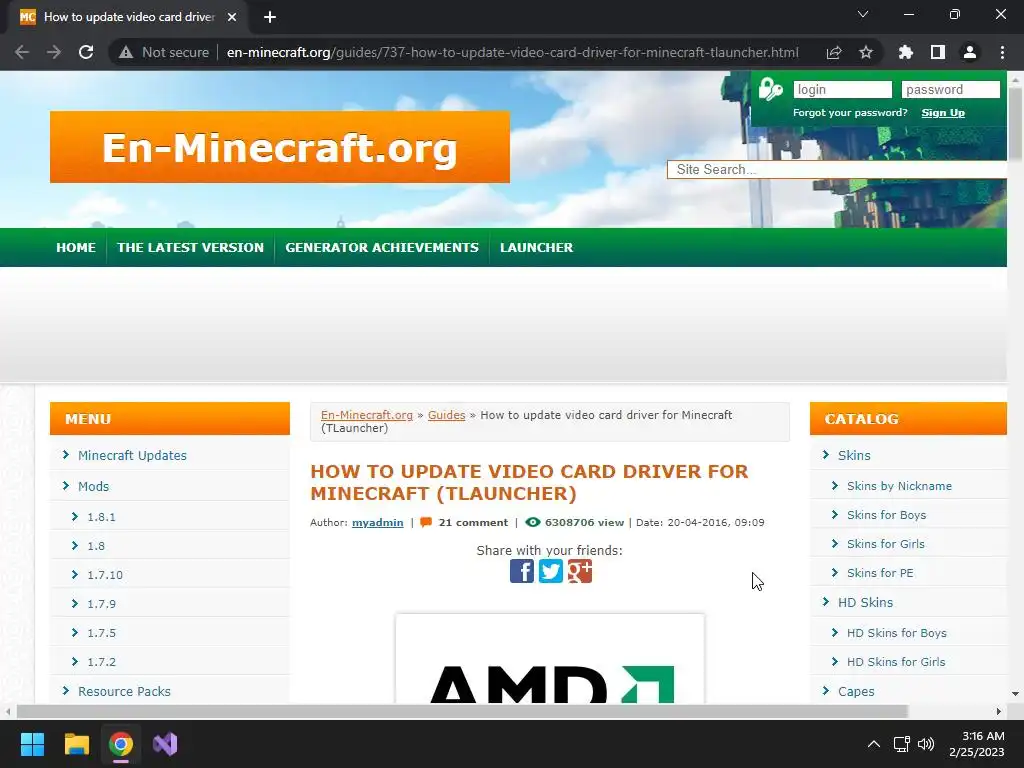The height and width of the screenshot is (768, 1024).
Task: Click the AMD logo image
Action: pyautogui.click(x=550, y=660)
